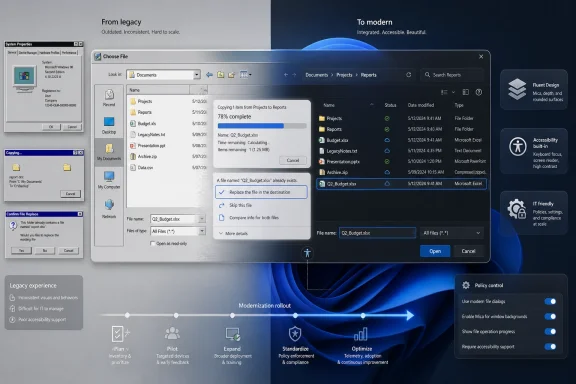The width and height of the screenshot is (576, 384).
Task: Open the modern All Files (*.*) dropdown
Action: (451, 233)
